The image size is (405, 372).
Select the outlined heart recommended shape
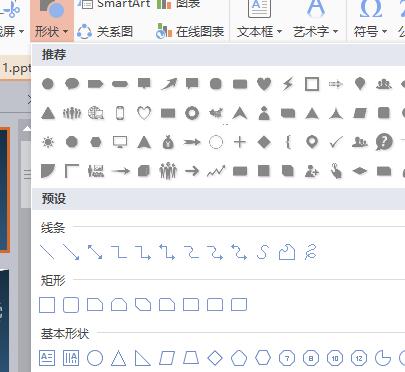coord(144,113)
